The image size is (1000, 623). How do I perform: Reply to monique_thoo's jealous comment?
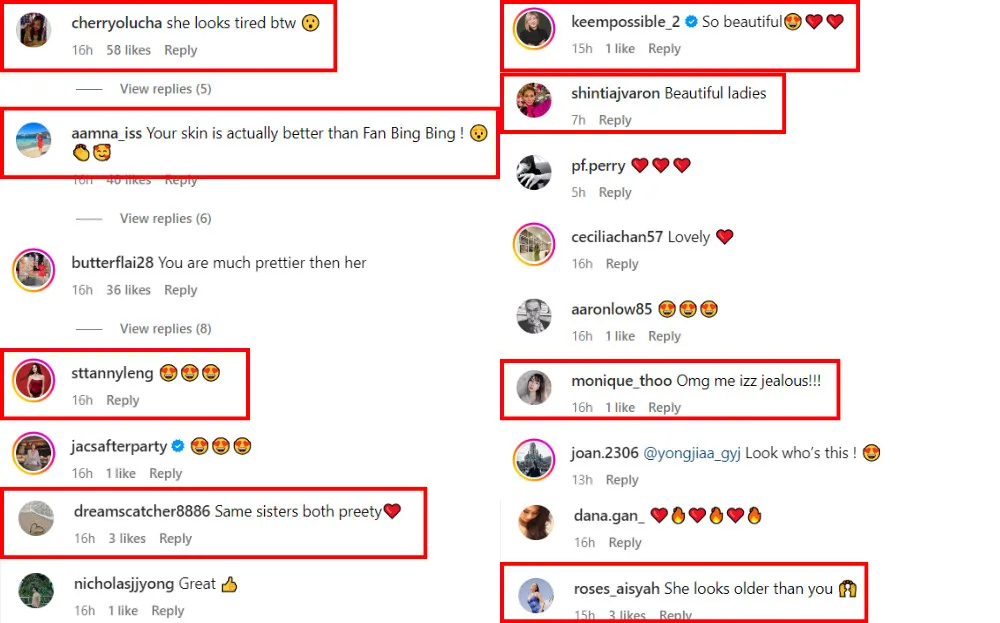point(664,408)
